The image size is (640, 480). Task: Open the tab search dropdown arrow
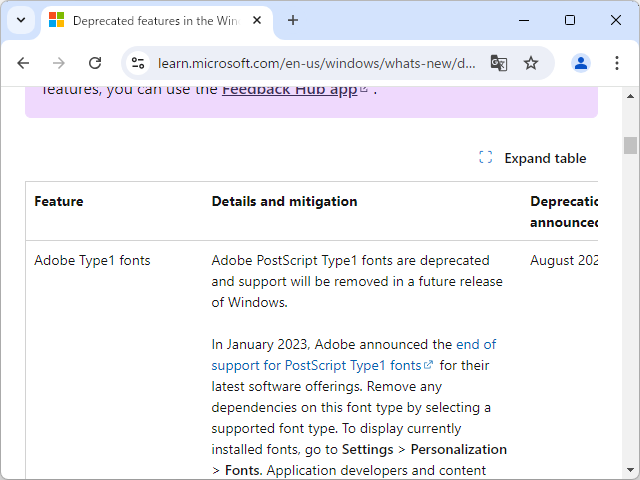(x=20, y=20)
